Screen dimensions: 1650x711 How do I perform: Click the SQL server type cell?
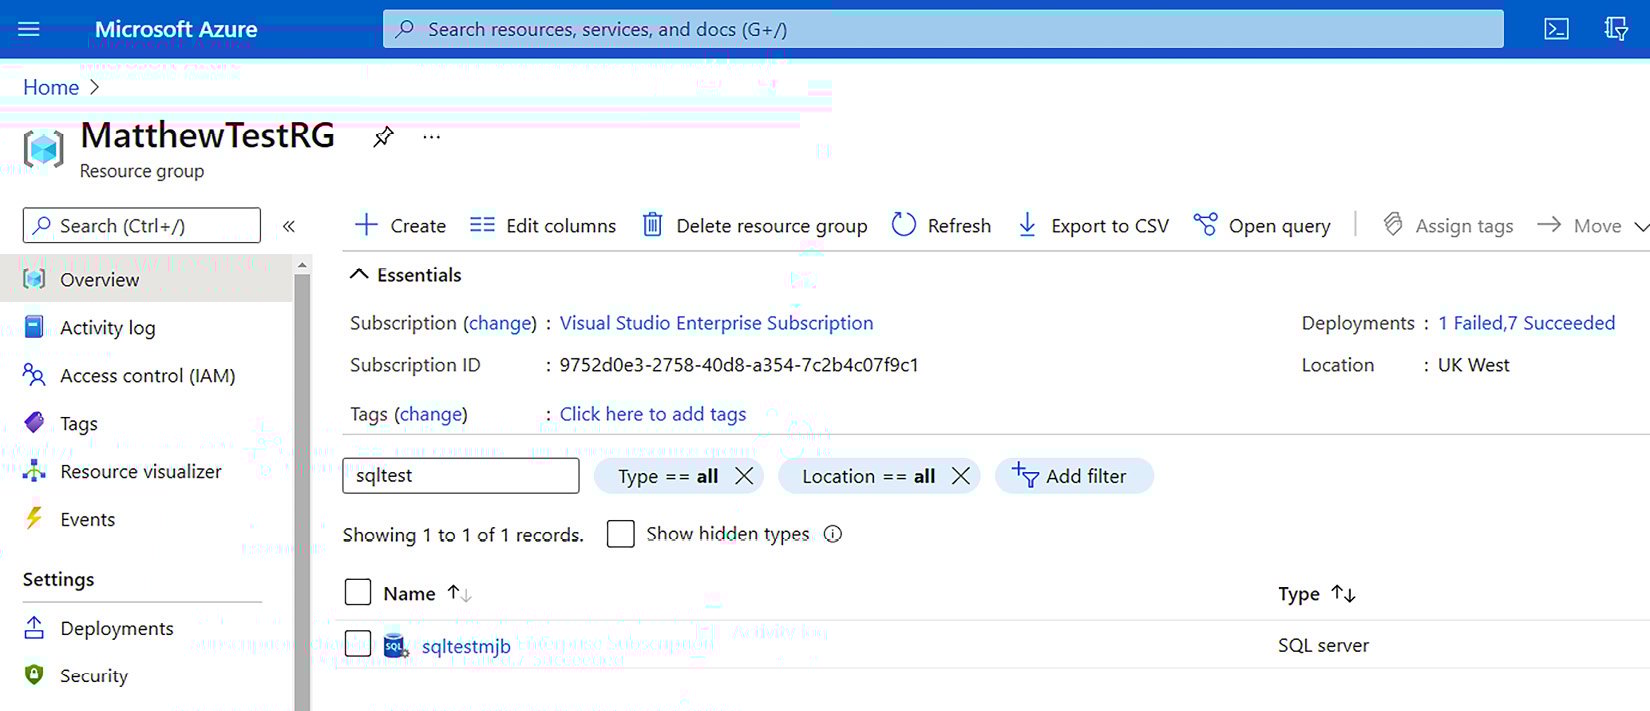coord(1323,646)
